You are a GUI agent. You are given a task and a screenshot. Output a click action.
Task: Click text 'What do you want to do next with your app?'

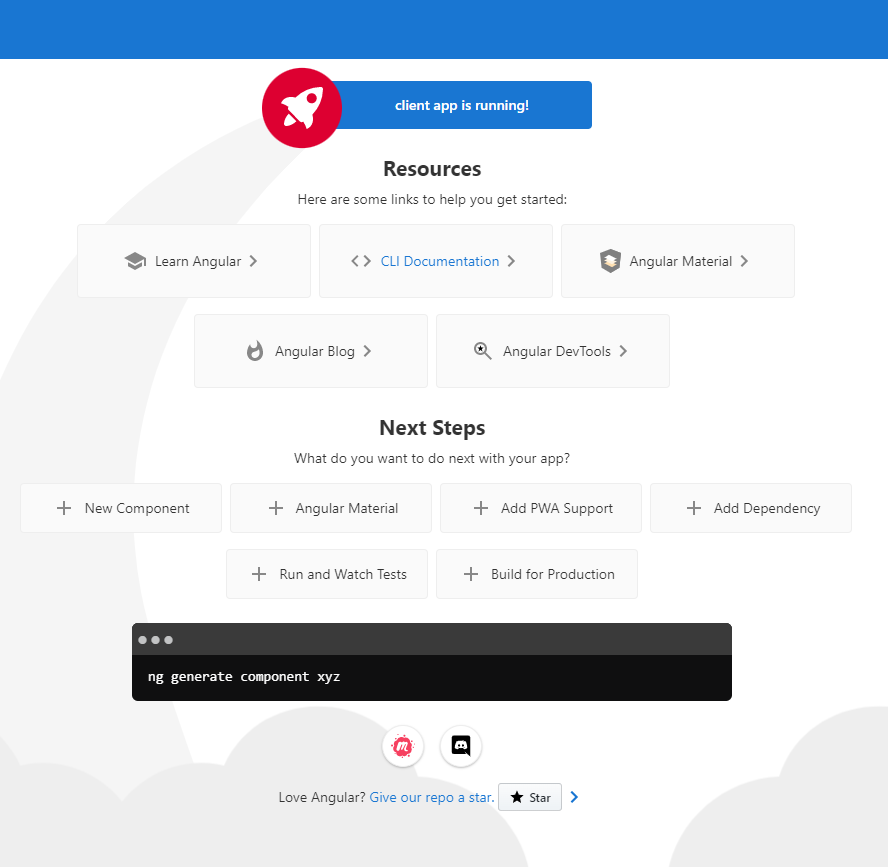point(432,458)
